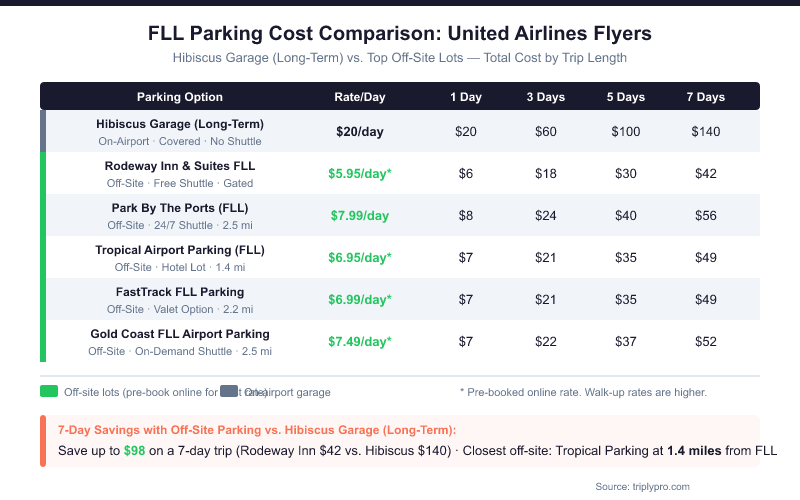Click the $140 Hibiscus 7-day cost

(x=706, y=131)
